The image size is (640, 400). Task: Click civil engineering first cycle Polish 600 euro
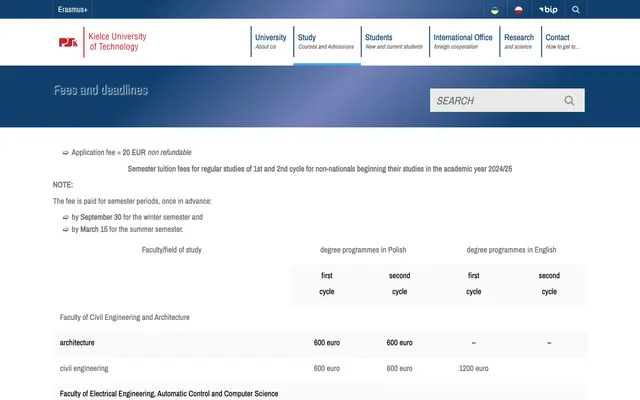pyautogui.click(x=327, y=368)
